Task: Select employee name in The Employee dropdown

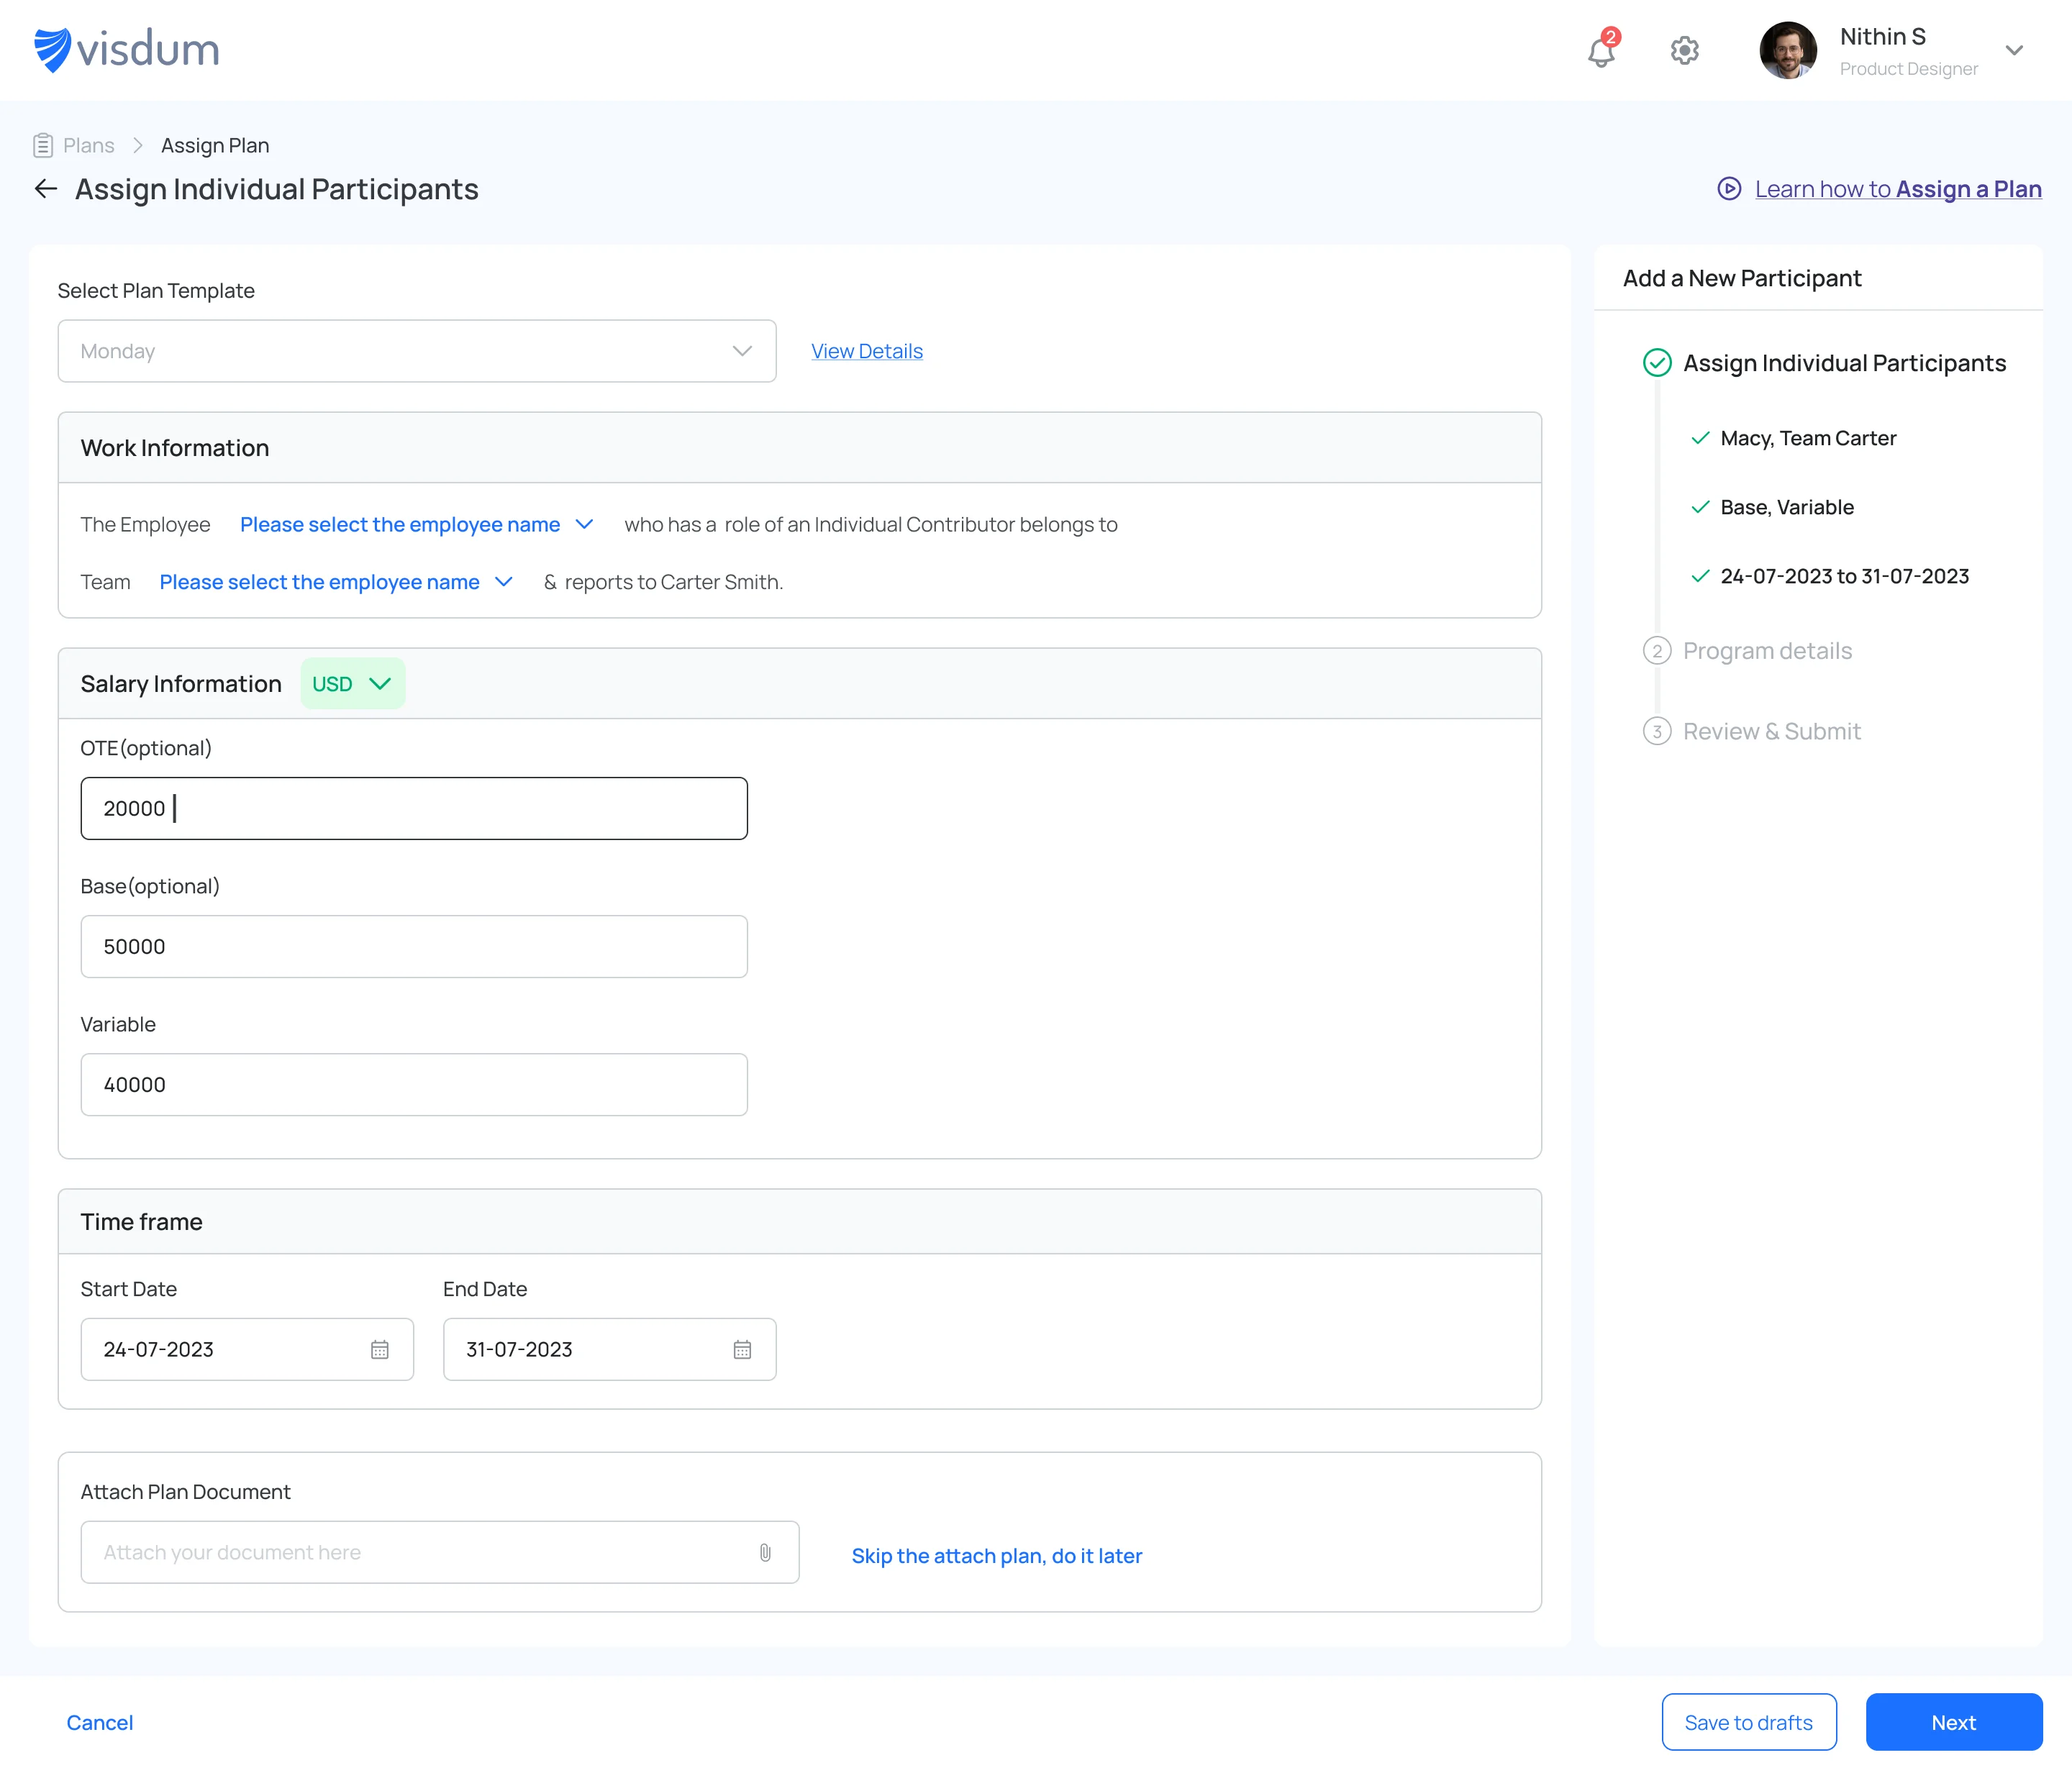Action: (x=417, y=524)
